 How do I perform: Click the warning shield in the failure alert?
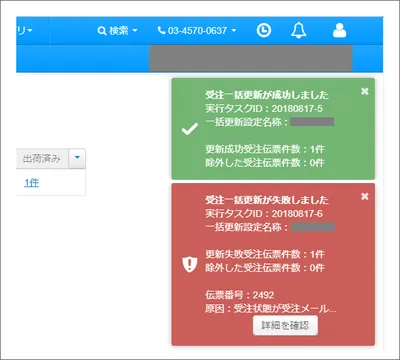190,264
